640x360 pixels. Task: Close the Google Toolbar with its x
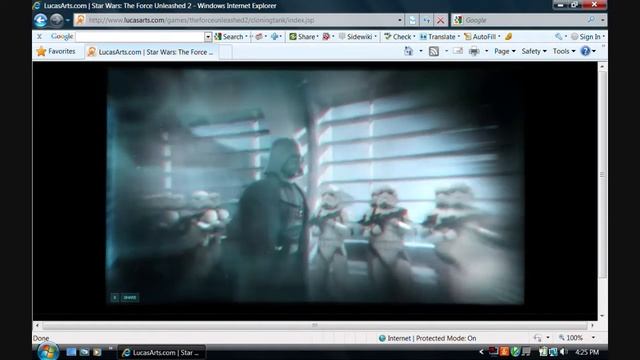pyautogui.click(x=39, y=36)
